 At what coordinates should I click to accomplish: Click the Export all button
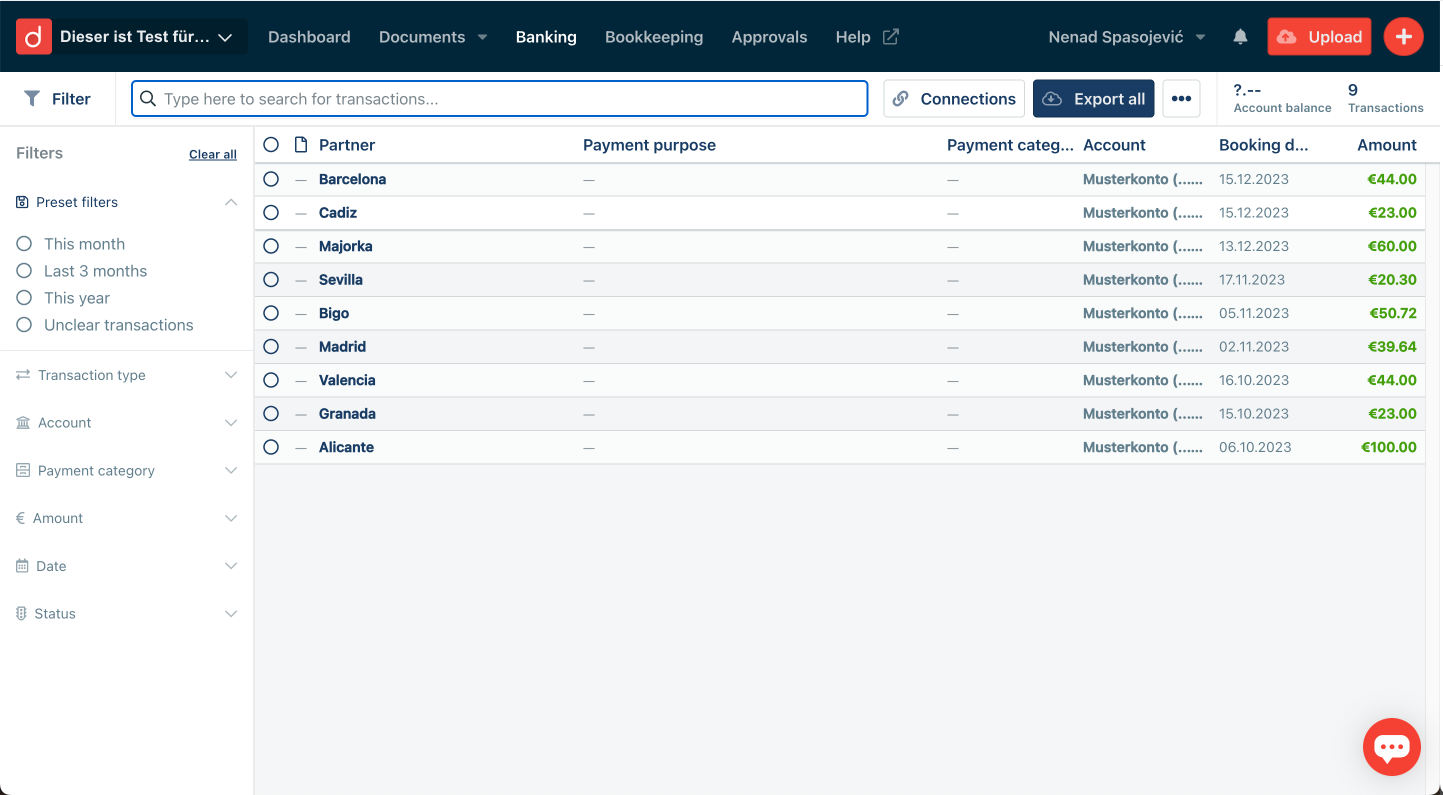tap(1093, 99)
